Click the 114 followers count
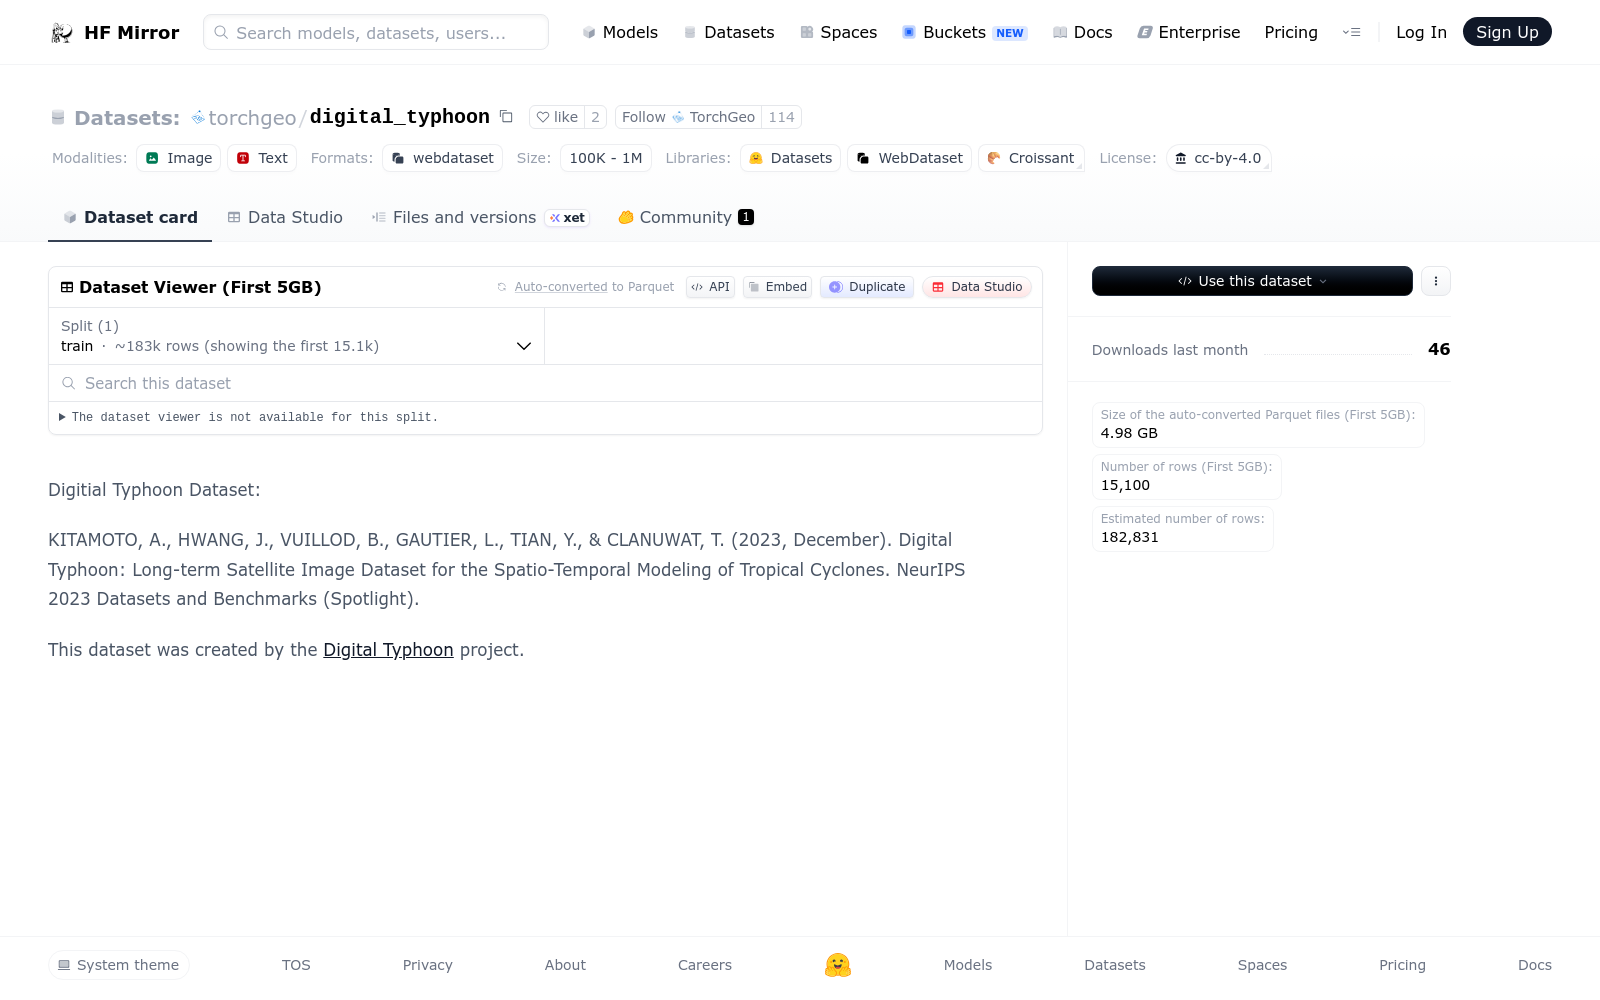Viewport: 1600px width, 1000px height. tap(781, 117)
